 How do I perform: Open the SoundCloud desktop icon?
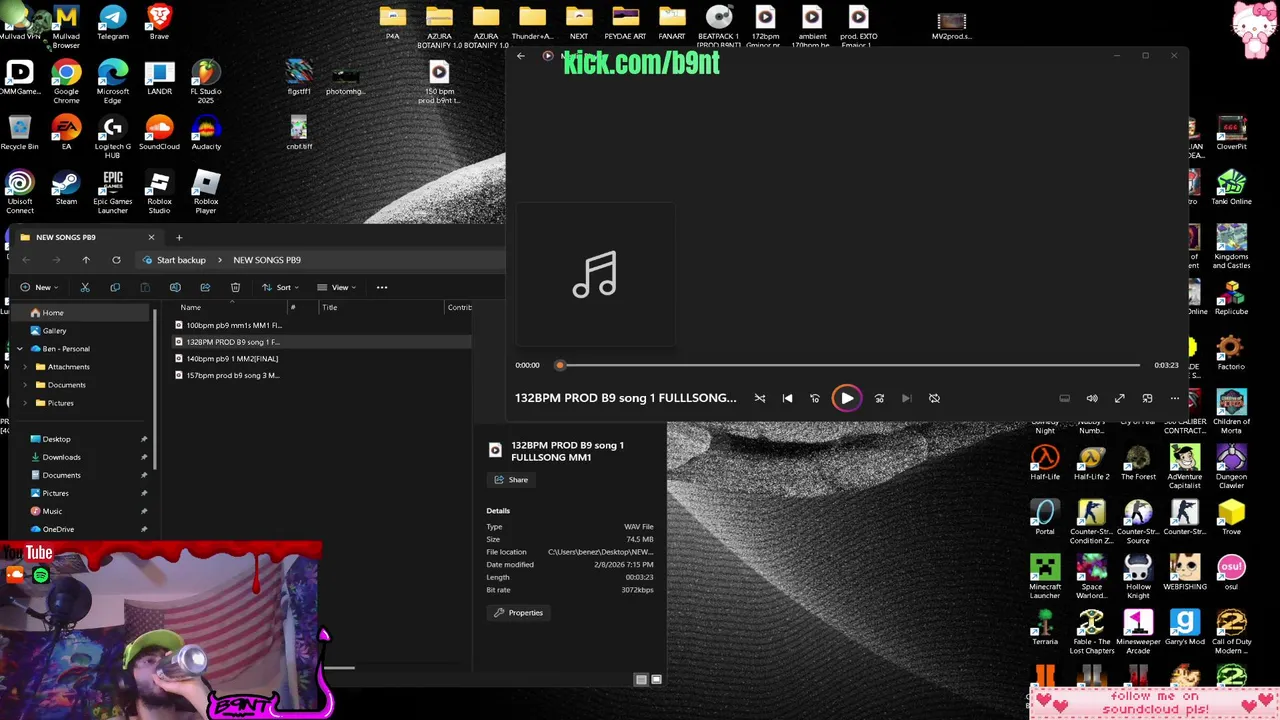159,133
